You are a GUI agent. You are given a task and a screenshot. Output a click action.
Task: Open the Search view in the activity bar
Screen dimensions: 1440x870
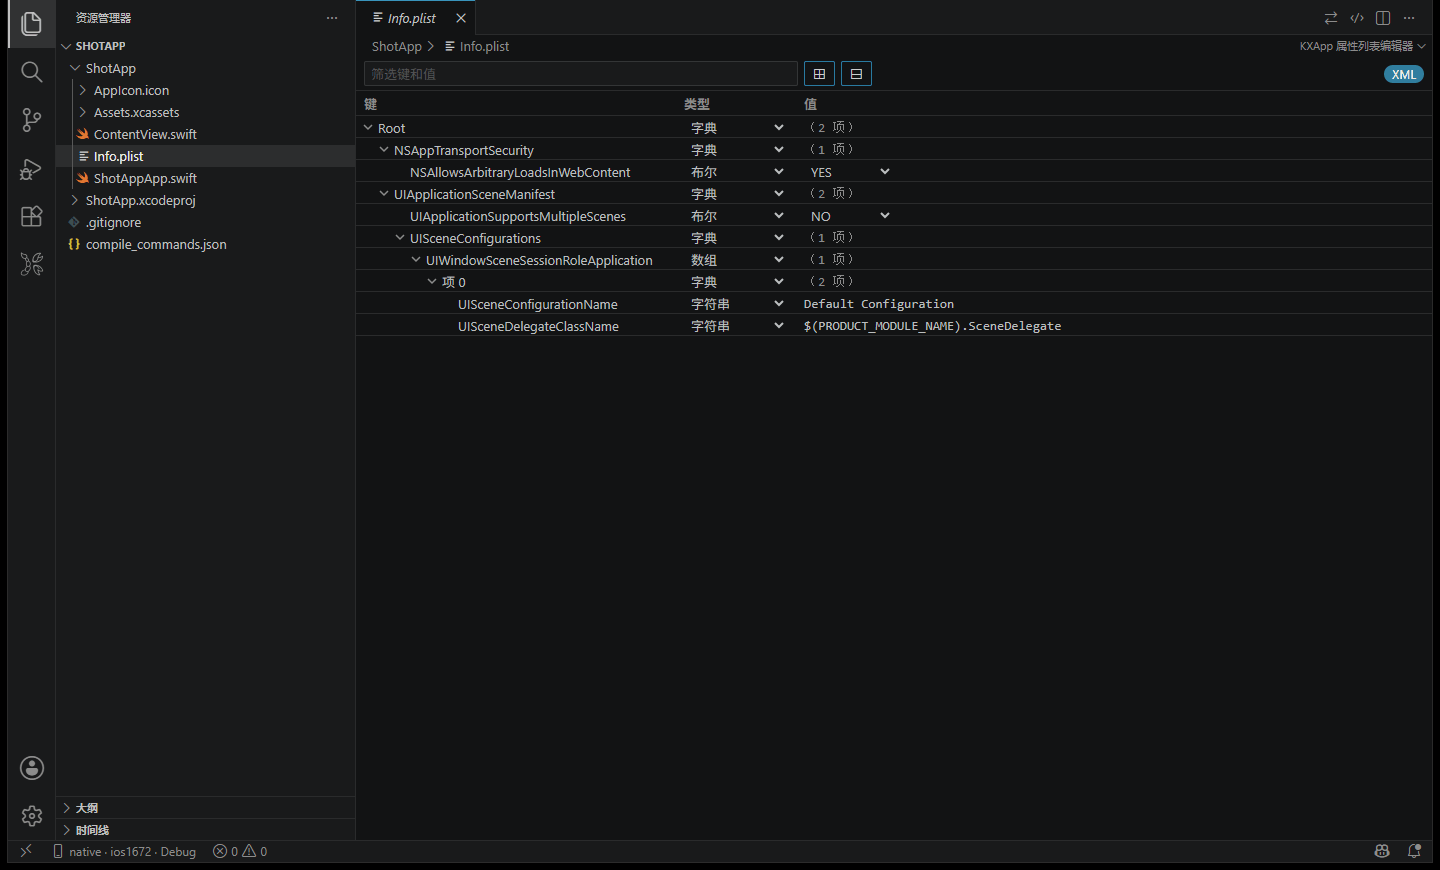coord(31,72)
